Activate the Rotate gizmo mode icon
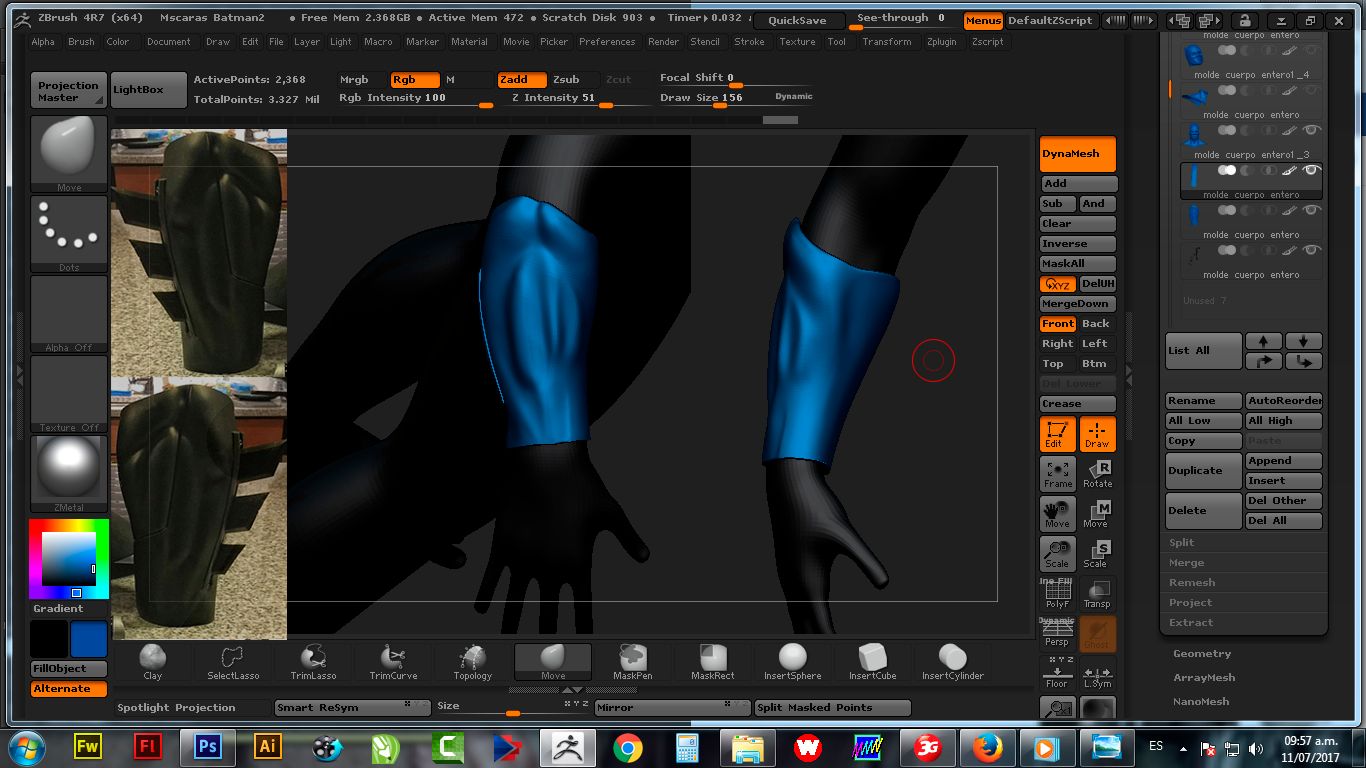Screen dimensions: 1366x768 (1097, 473)
